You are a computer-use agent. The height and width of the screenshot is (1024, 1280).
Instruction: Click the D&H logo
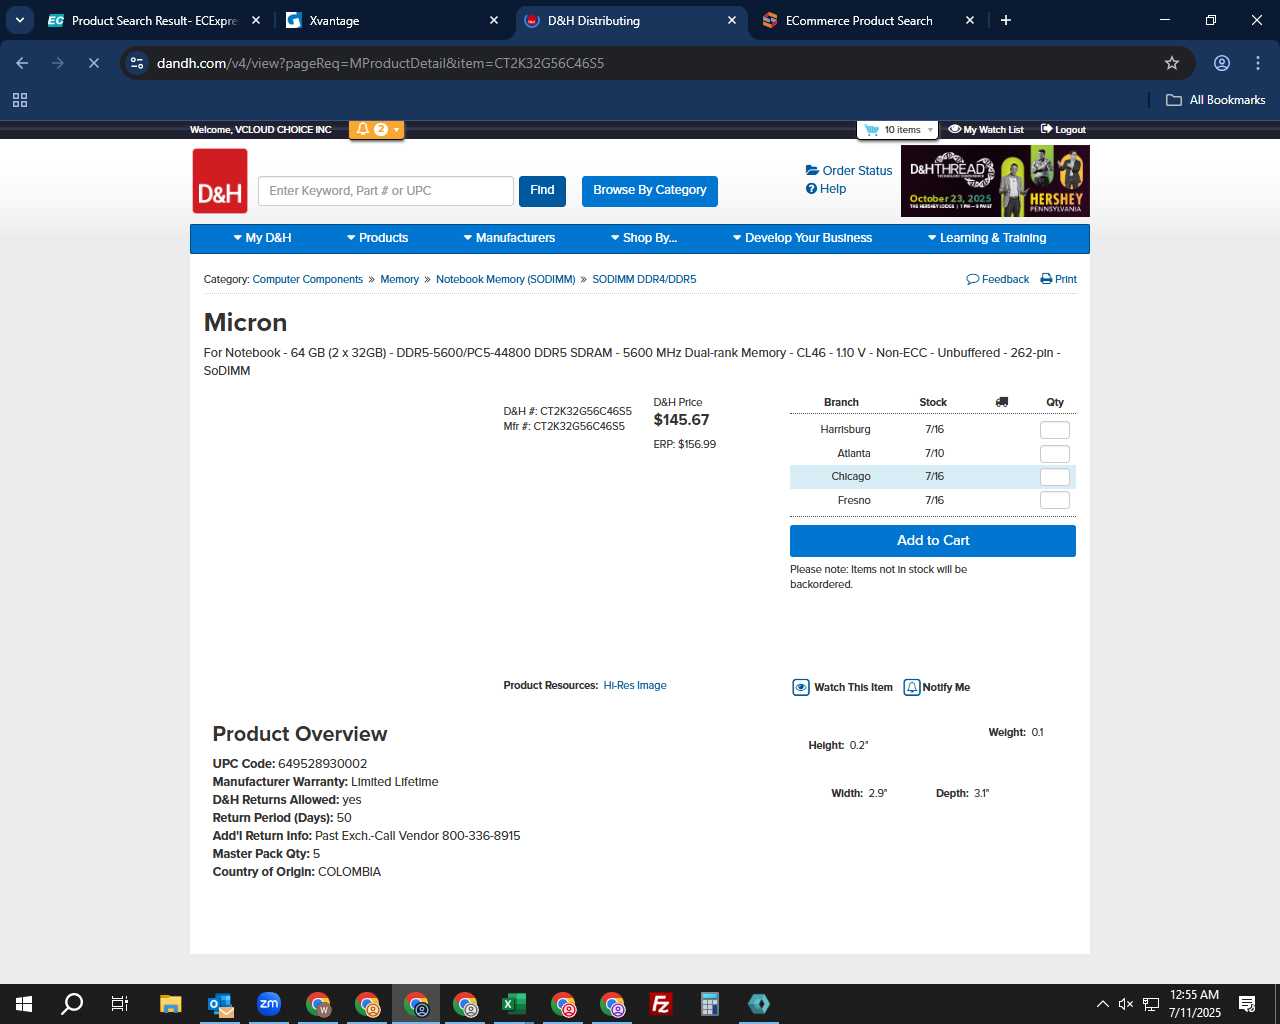coord(220,181)
